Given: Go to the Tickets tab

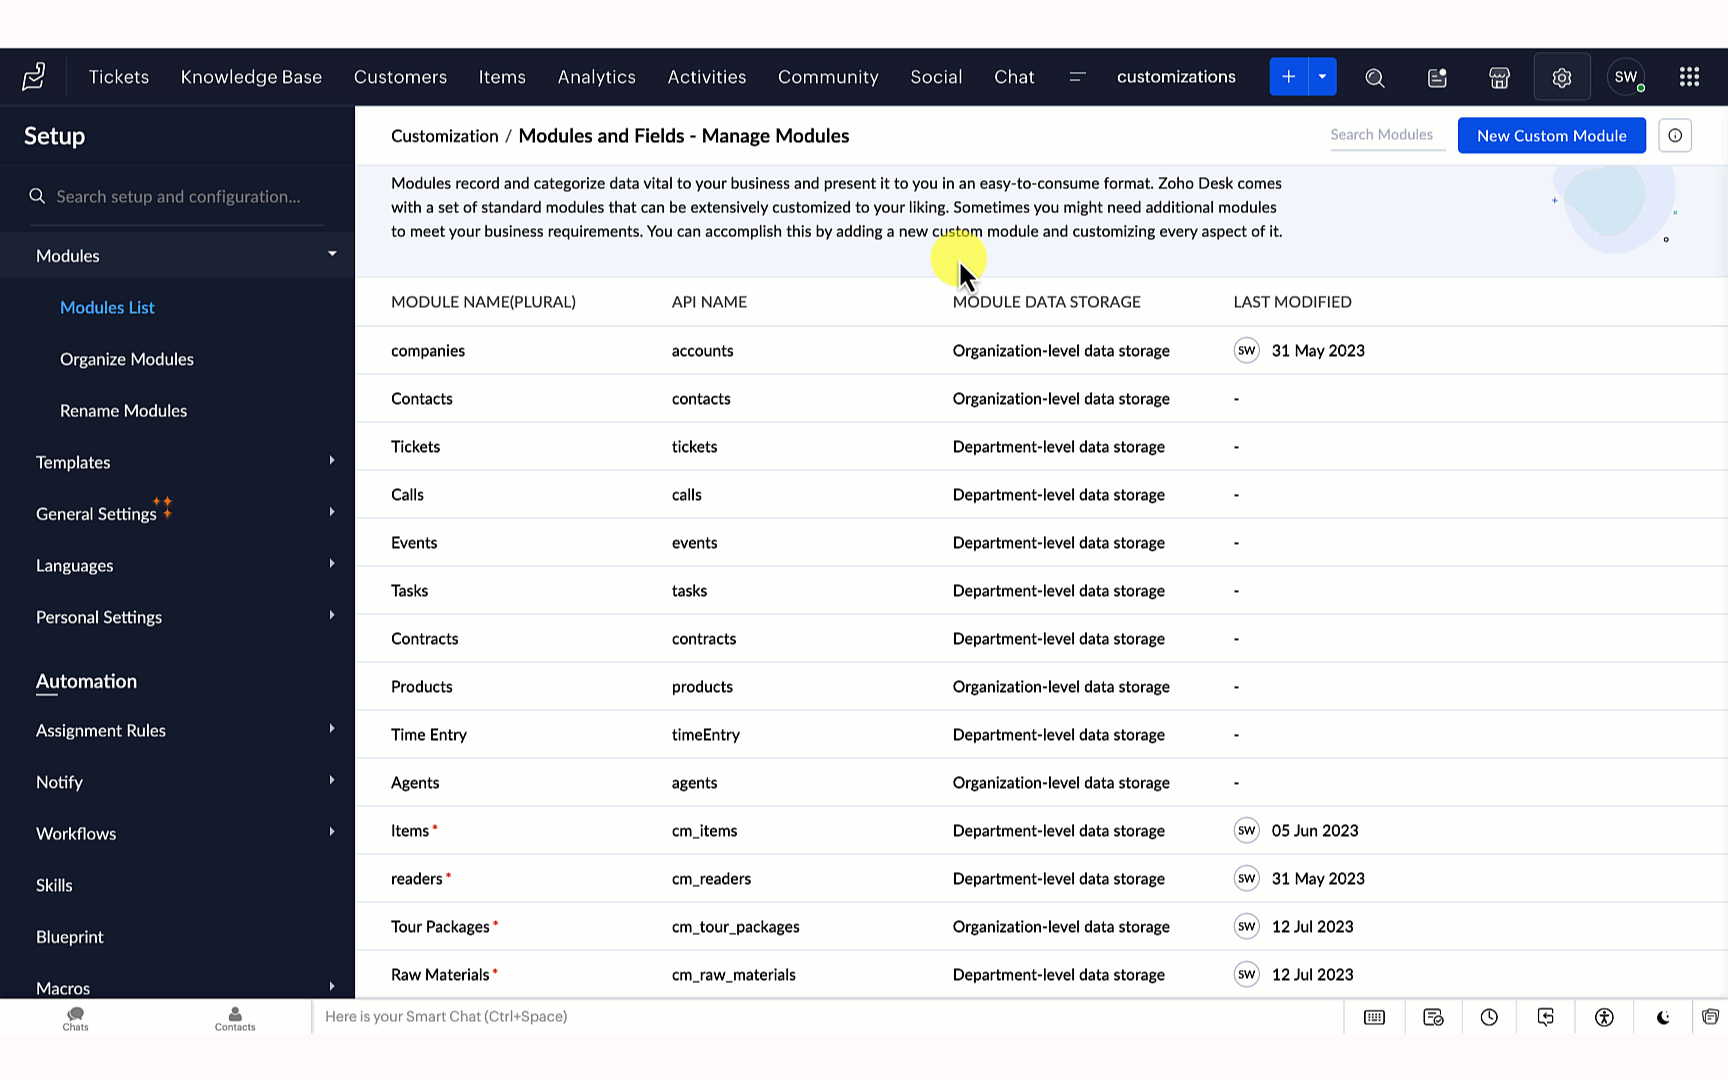Looking at the screenshot, I should (119, 77).
